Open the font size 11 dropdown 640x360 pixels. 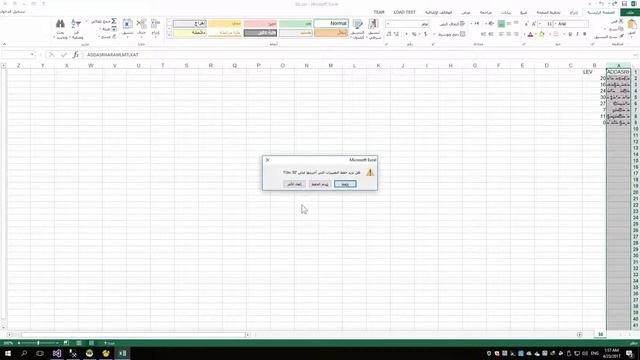coord(541,24)
